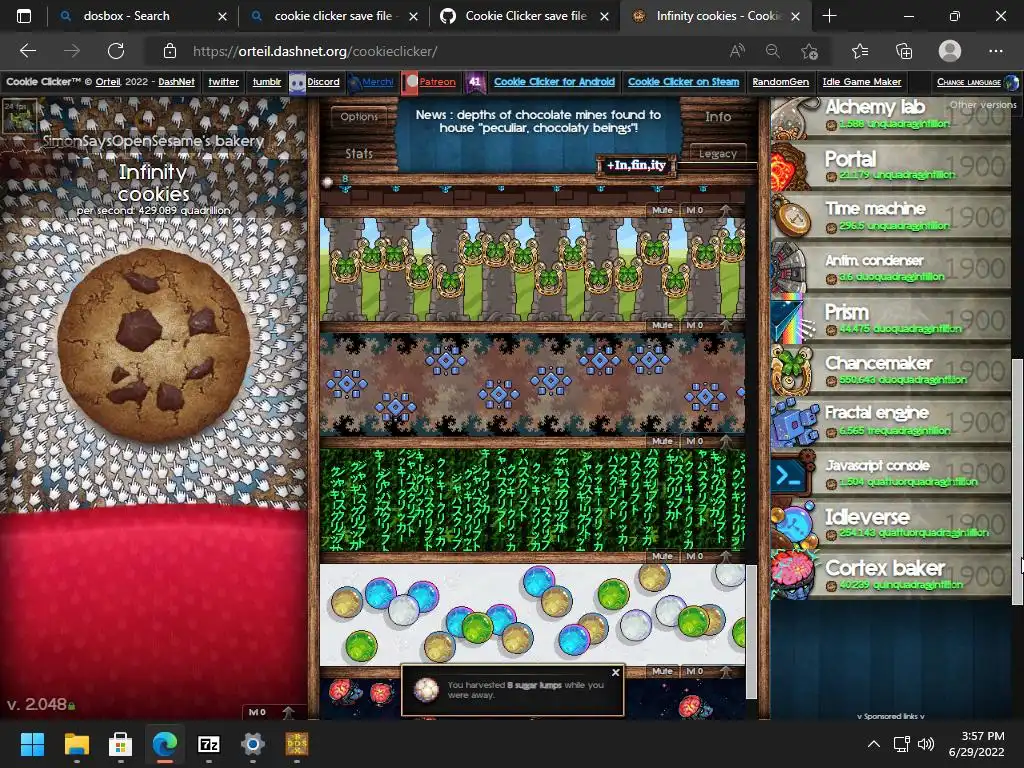Select the Time machine pocket-watch icon

[792, 217]
